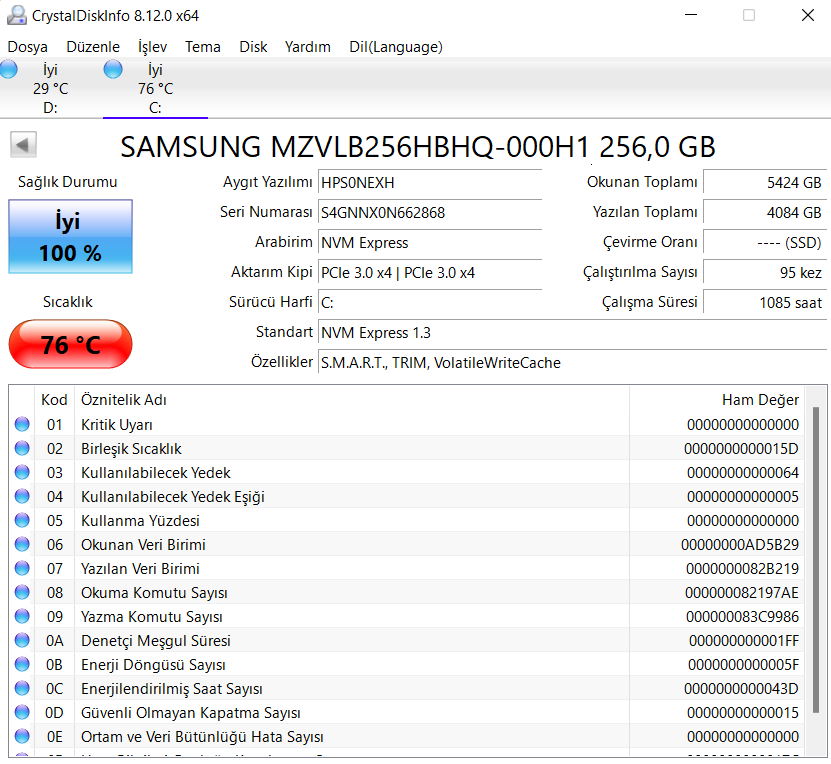The height and width of the screenshot is (764, 831).
Task: Close the CrystalDiskInfo window
Action: coord(808,15)
